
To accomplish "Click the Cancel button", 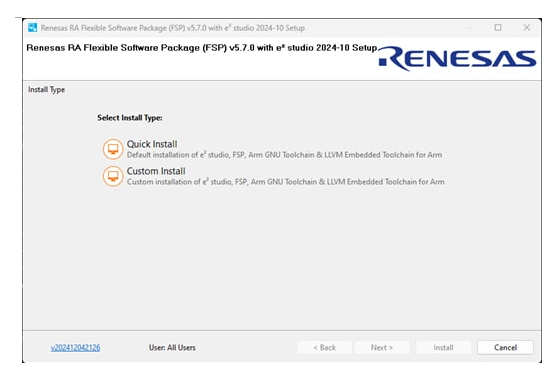I will [505, 348].
